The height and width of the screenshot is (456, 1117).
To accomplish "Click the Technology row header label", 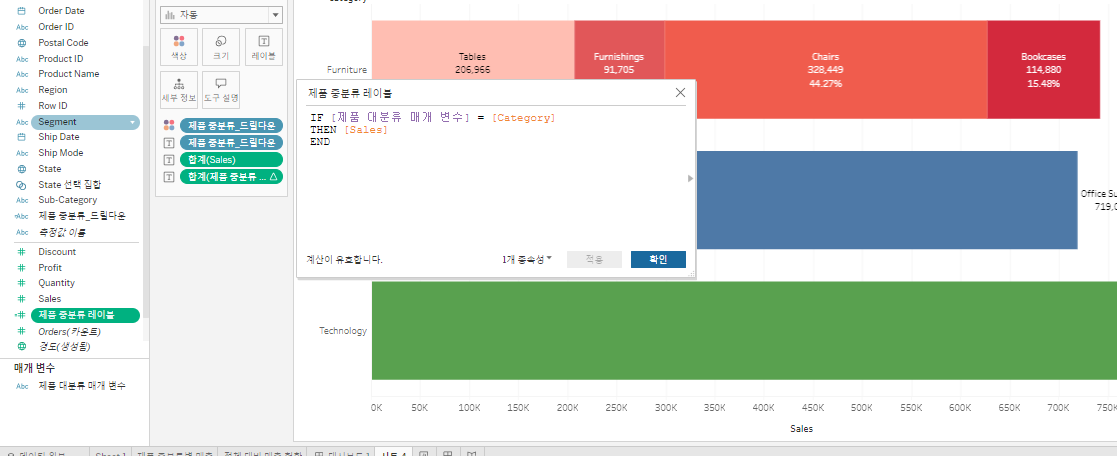I will [343, 331].
